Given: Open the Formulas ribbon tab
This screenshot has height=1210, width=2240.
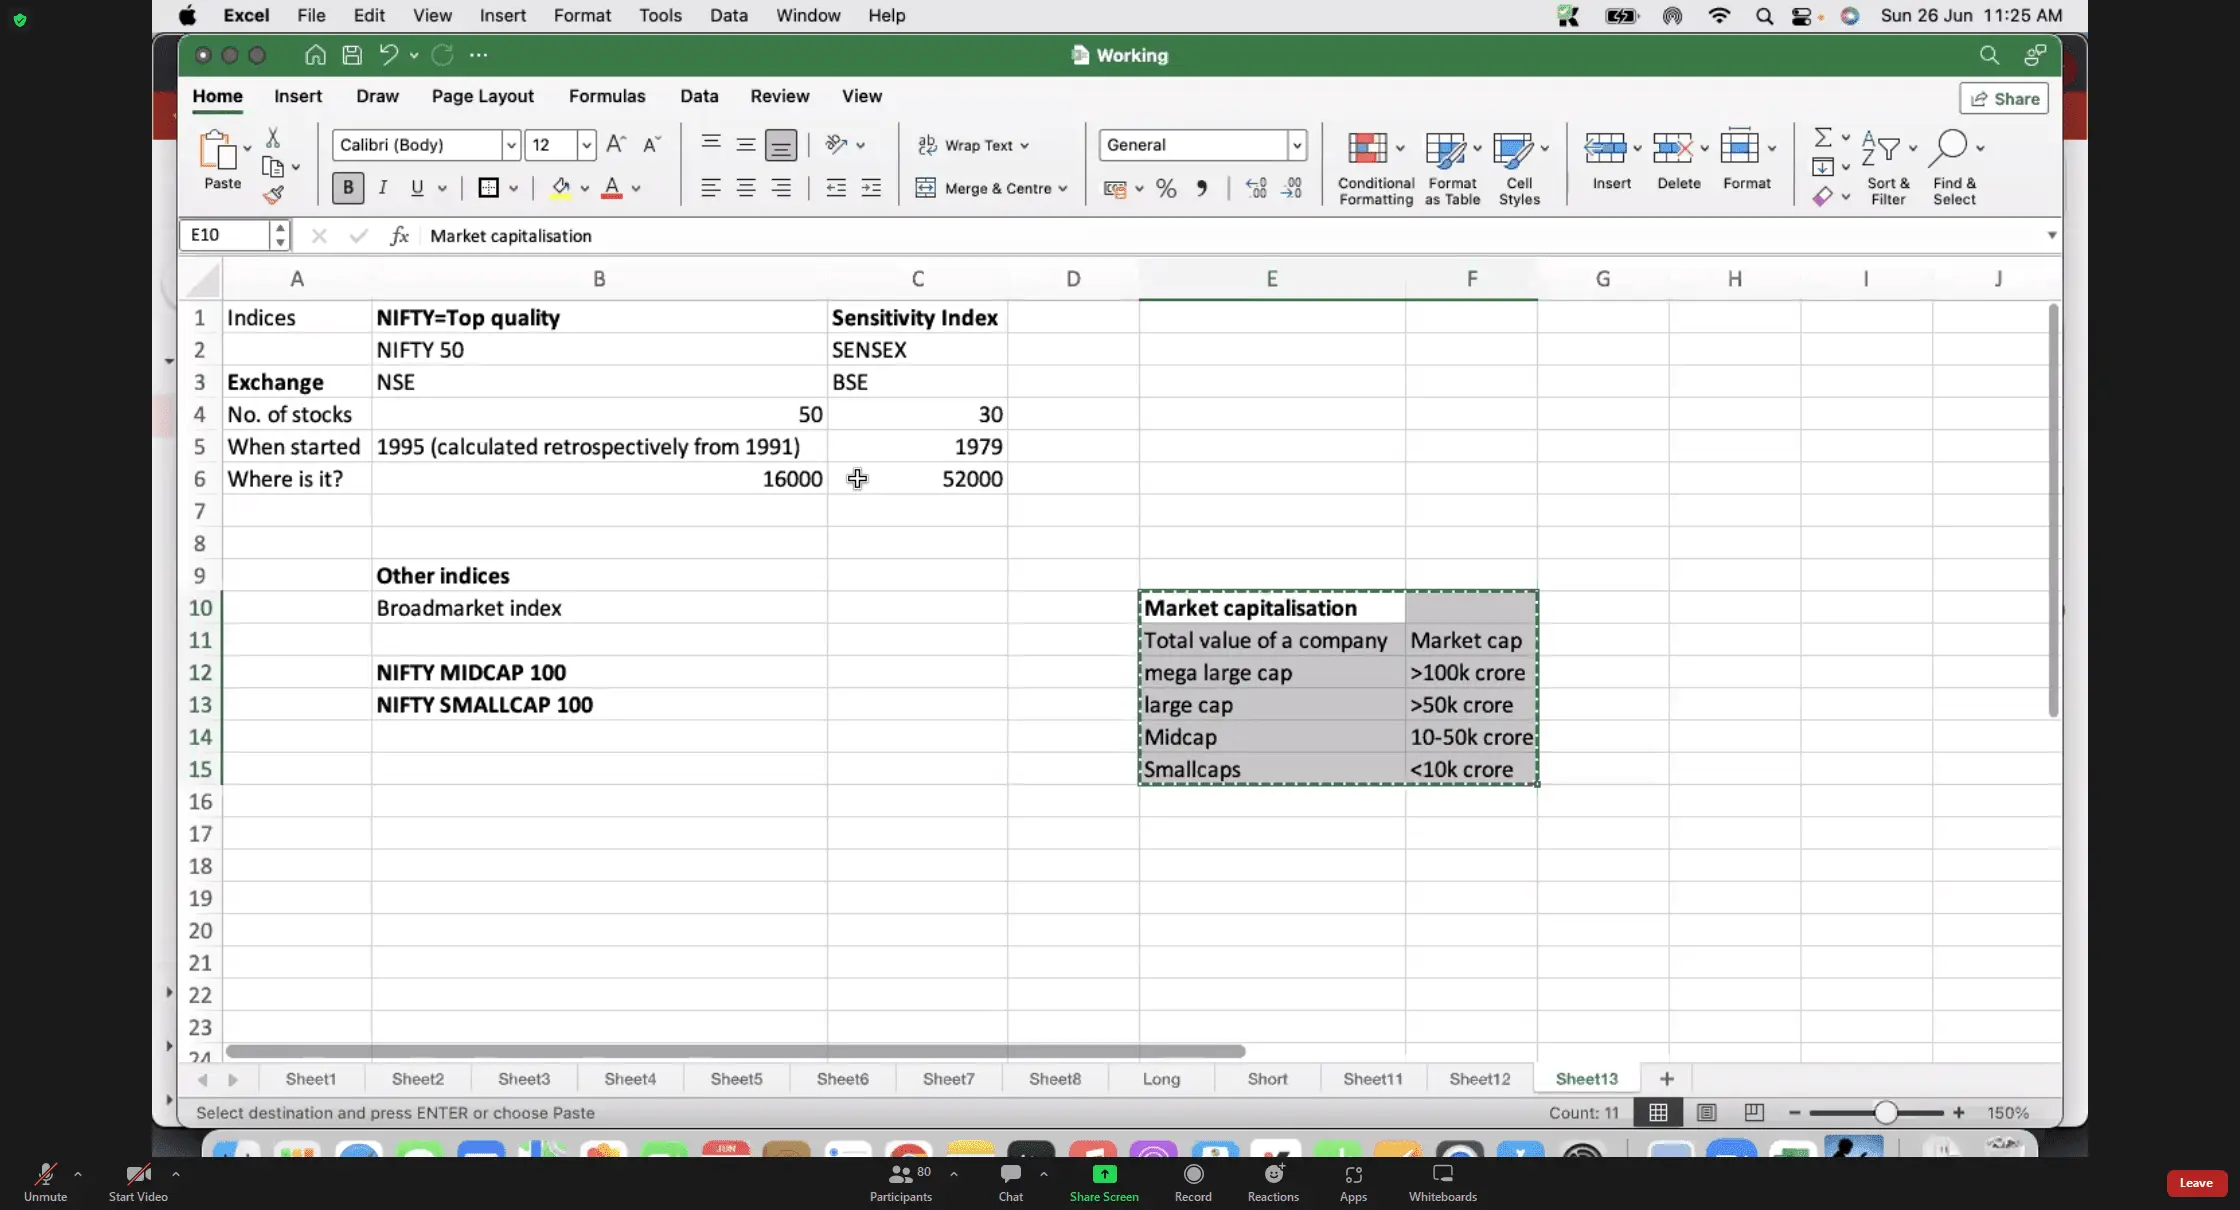Looking at the screenshot, I should click(606, 96).
